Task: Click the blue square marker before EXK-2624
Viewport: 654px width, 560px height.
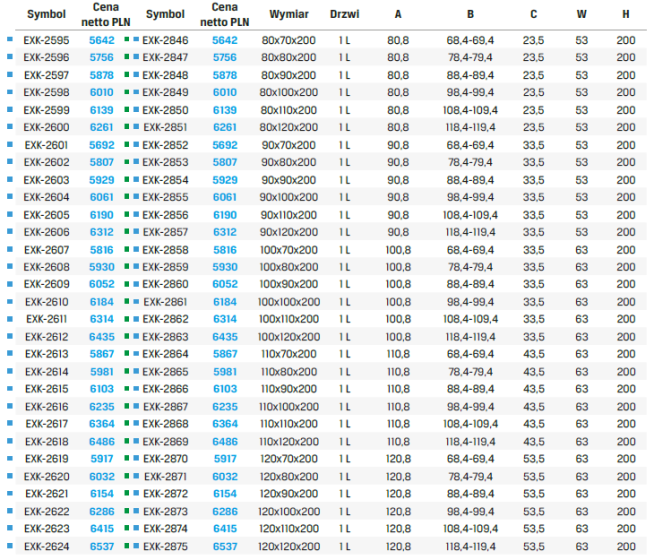Action: click(10, 546)
